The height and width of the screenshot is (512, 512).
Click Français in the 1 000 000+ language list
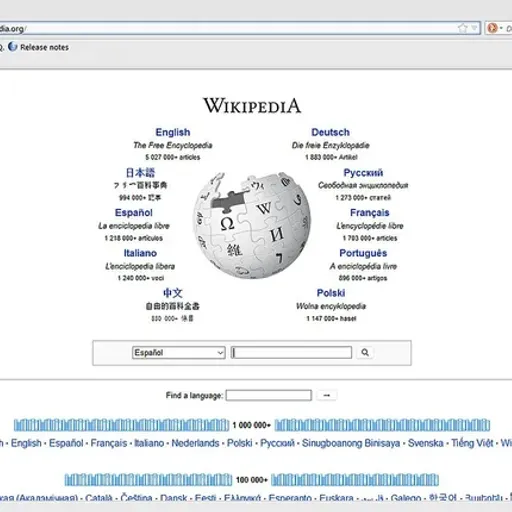click(109, 443)
